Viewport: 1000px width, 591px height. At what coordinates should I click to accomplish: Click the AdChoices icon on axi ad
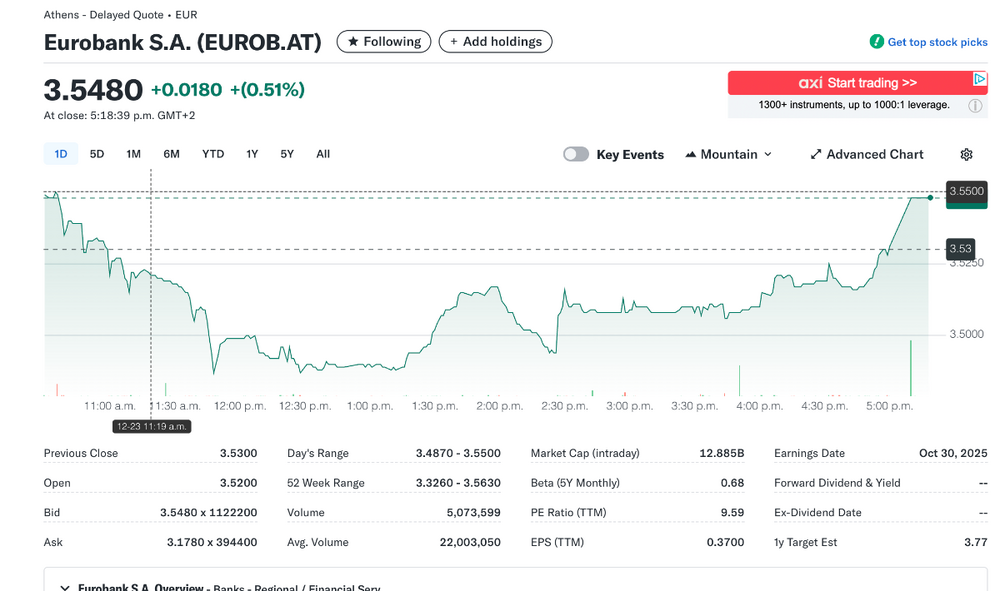[980, 79]
